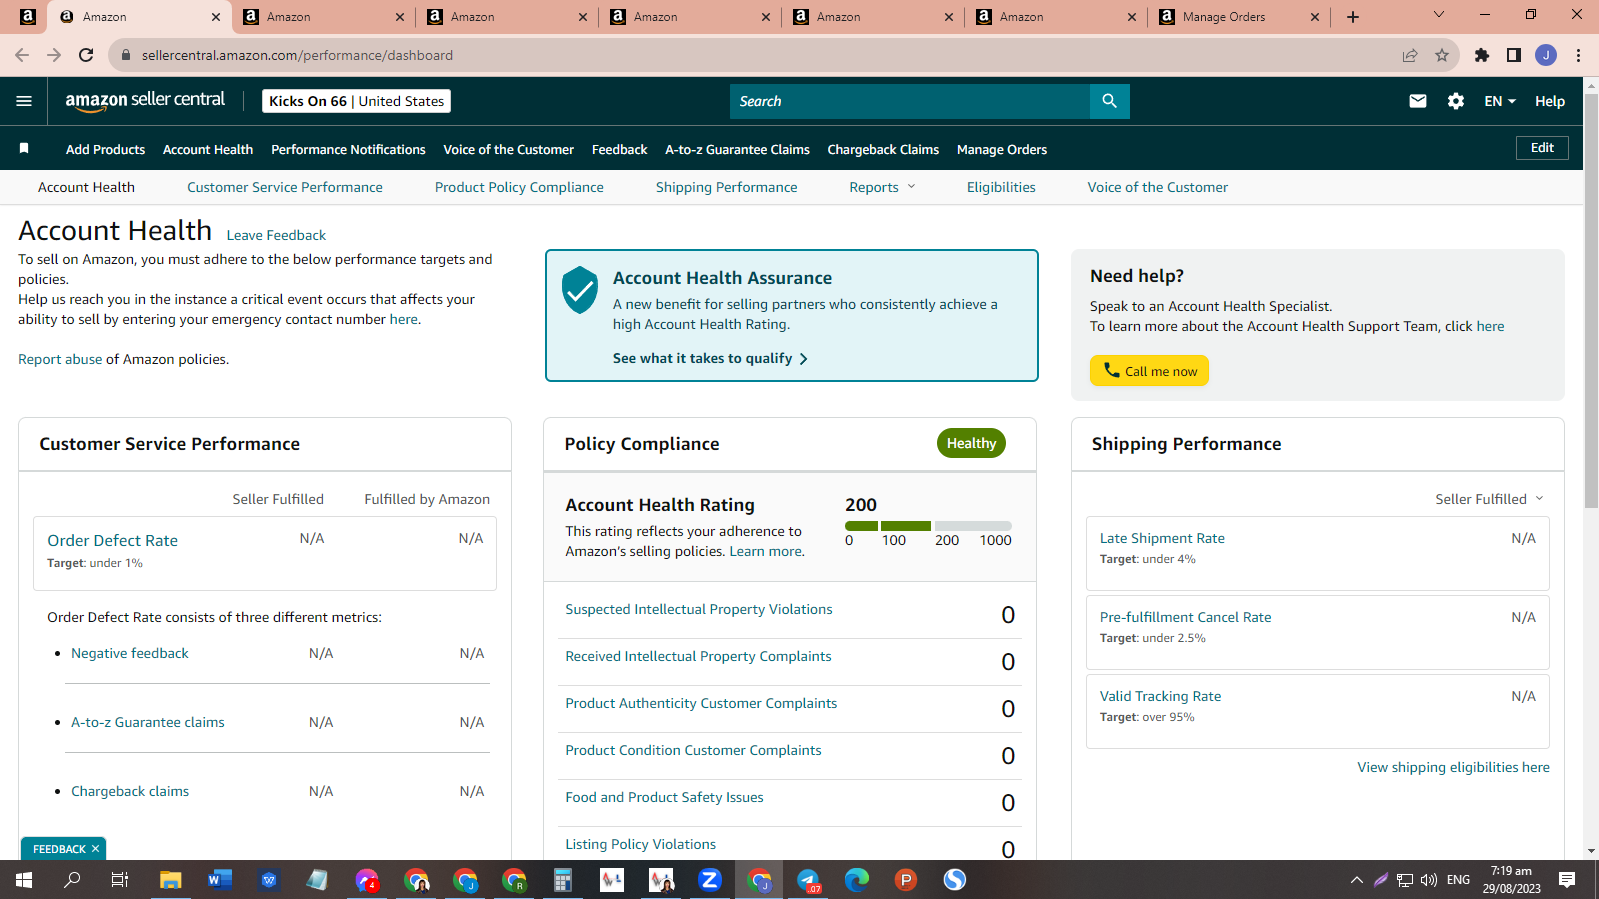Show hidden system tray icons

[1357, 880]
